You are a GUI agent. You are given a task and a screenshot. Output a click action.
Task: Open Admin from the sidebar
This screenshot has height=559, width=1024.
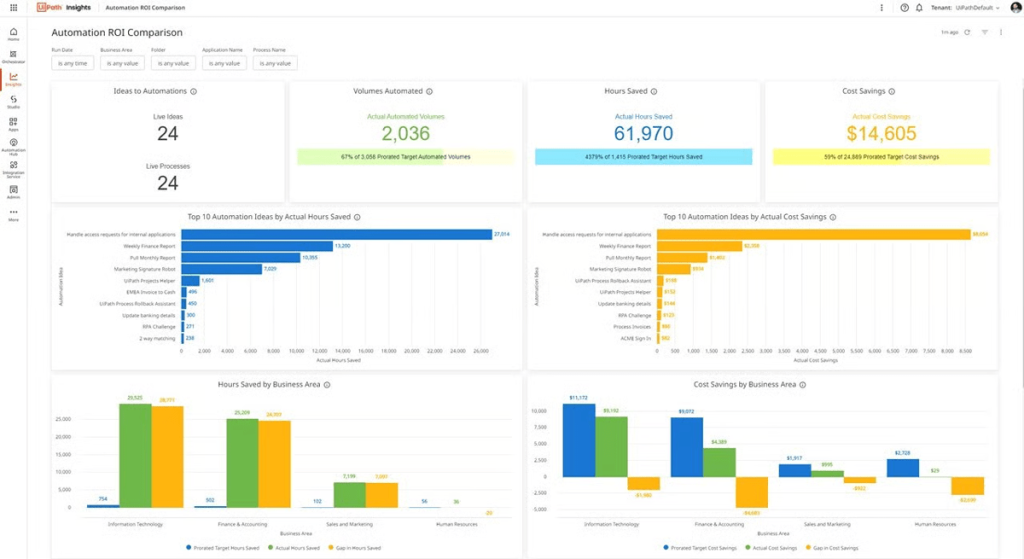pos(13,192)
